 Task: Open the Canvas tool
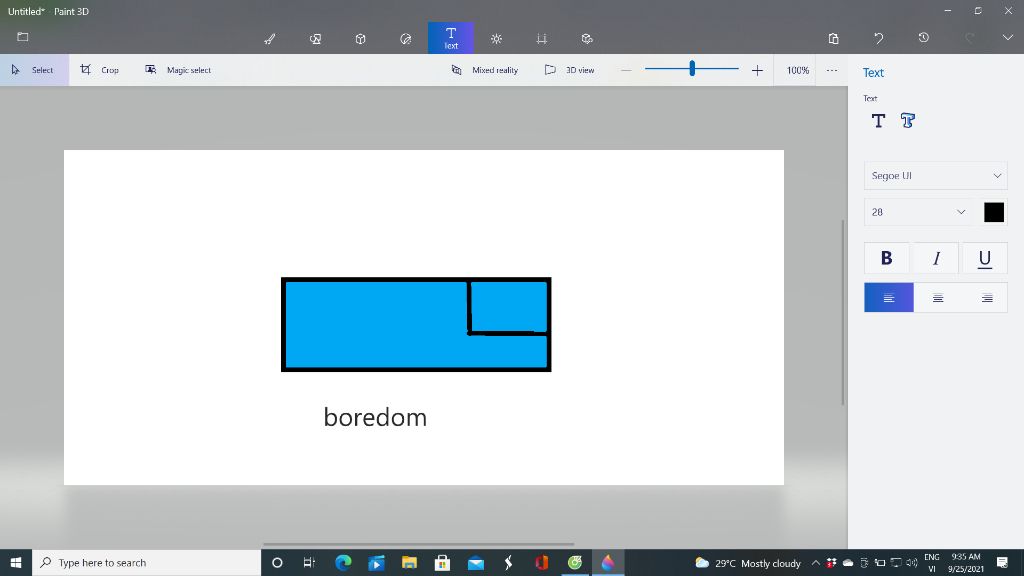tap(541, 39)
